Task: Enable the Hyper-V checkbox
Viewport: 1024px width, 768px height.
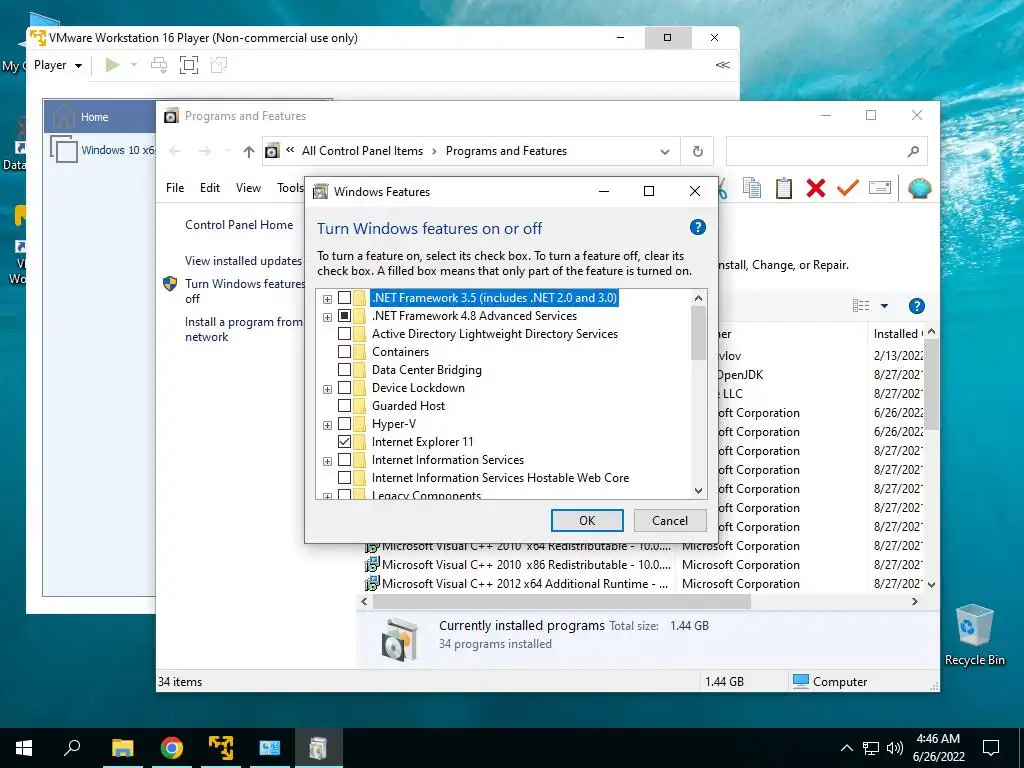Action: click(344, 424)
